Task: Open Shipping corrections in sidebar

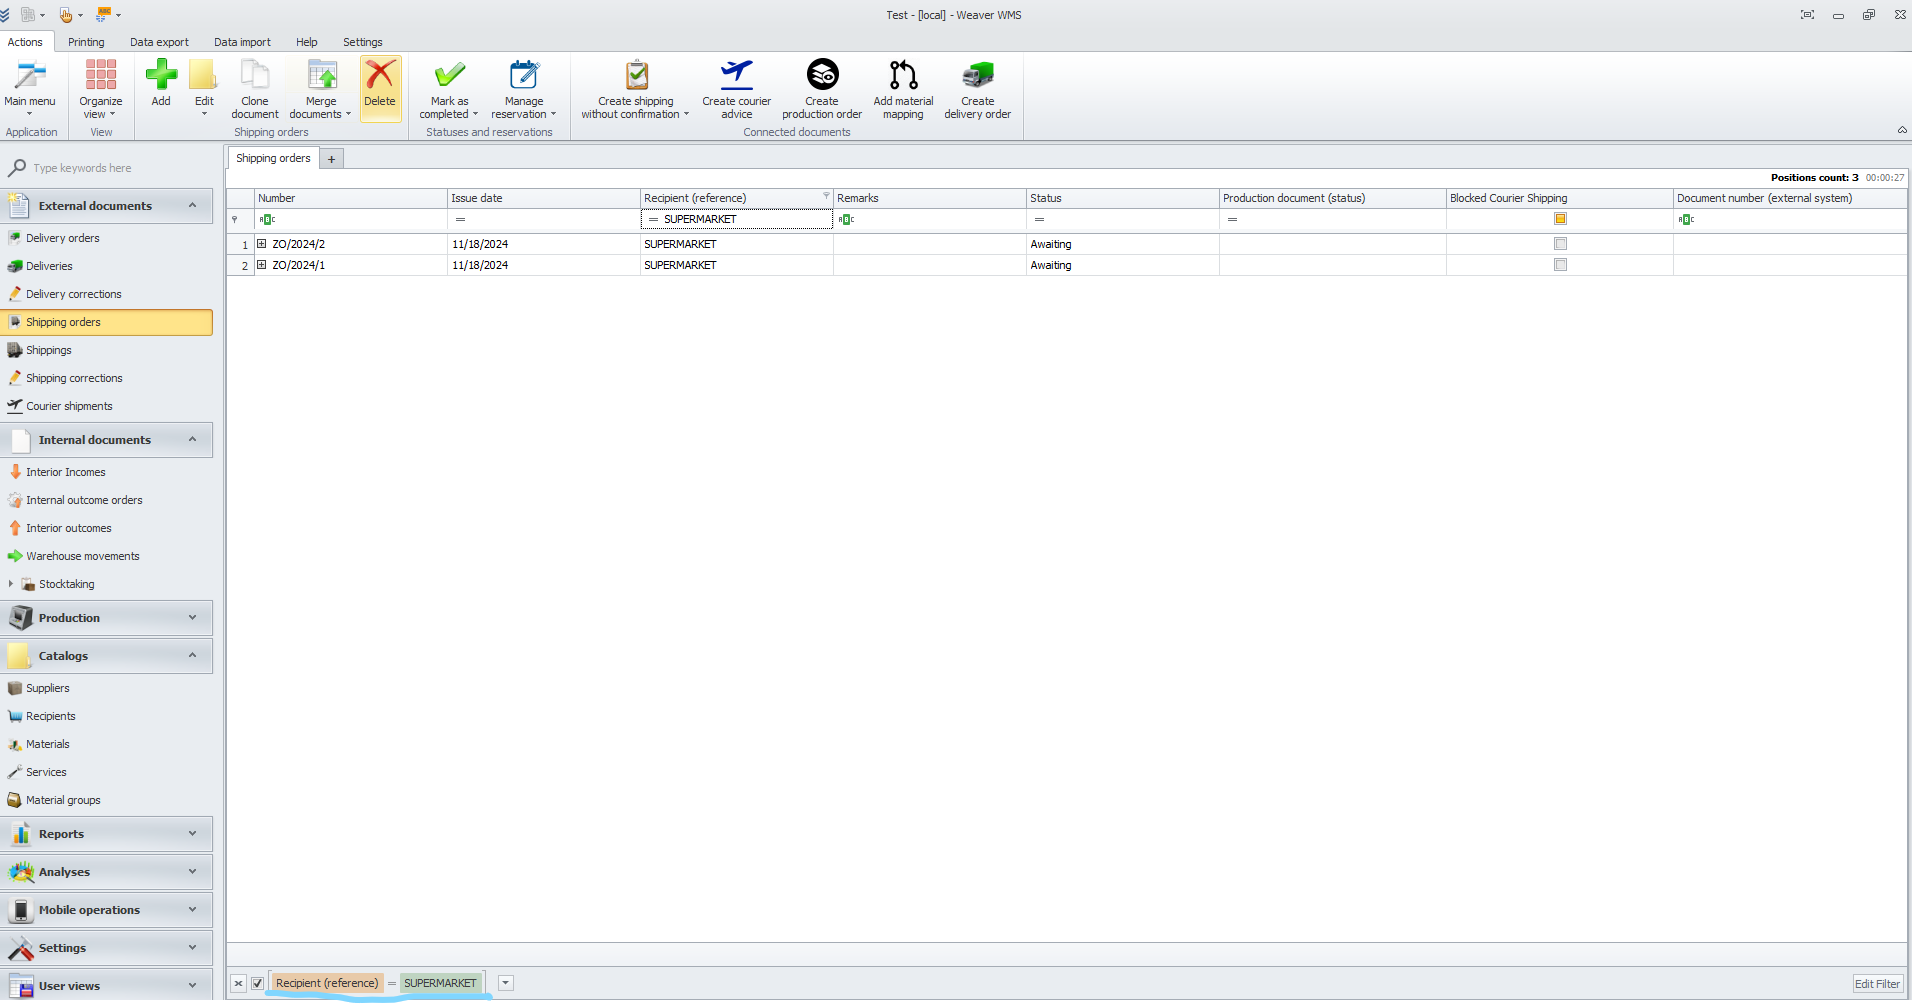Action: [x=74, y=378]
